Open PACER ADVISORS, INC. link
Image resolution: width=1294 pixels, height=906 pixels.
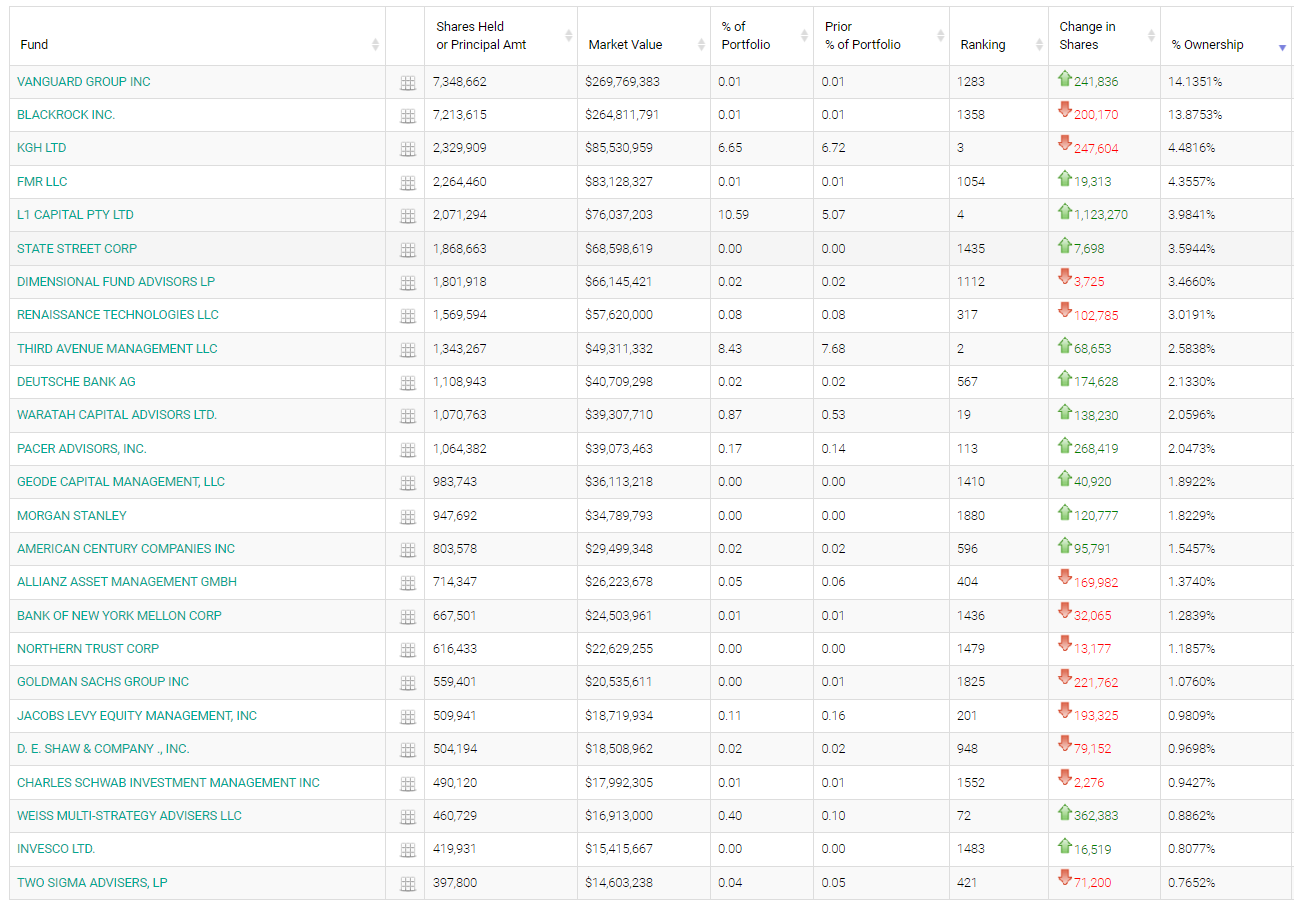click(82, 449)
